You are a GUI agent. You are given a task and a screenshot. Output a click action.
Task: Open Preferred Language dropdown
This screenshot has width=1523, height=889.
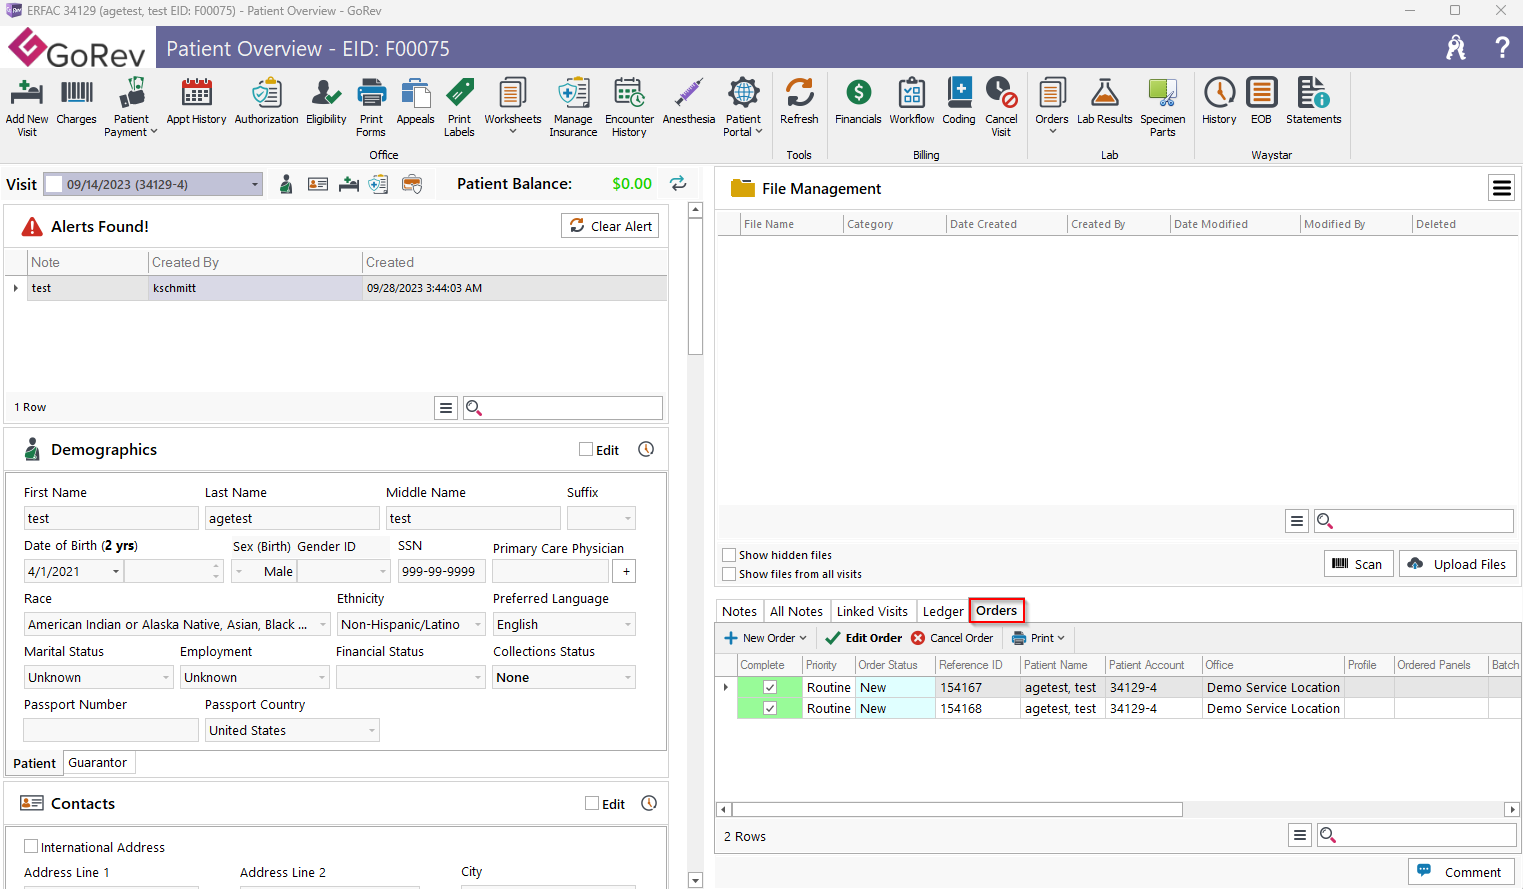(x=628, y=624)
